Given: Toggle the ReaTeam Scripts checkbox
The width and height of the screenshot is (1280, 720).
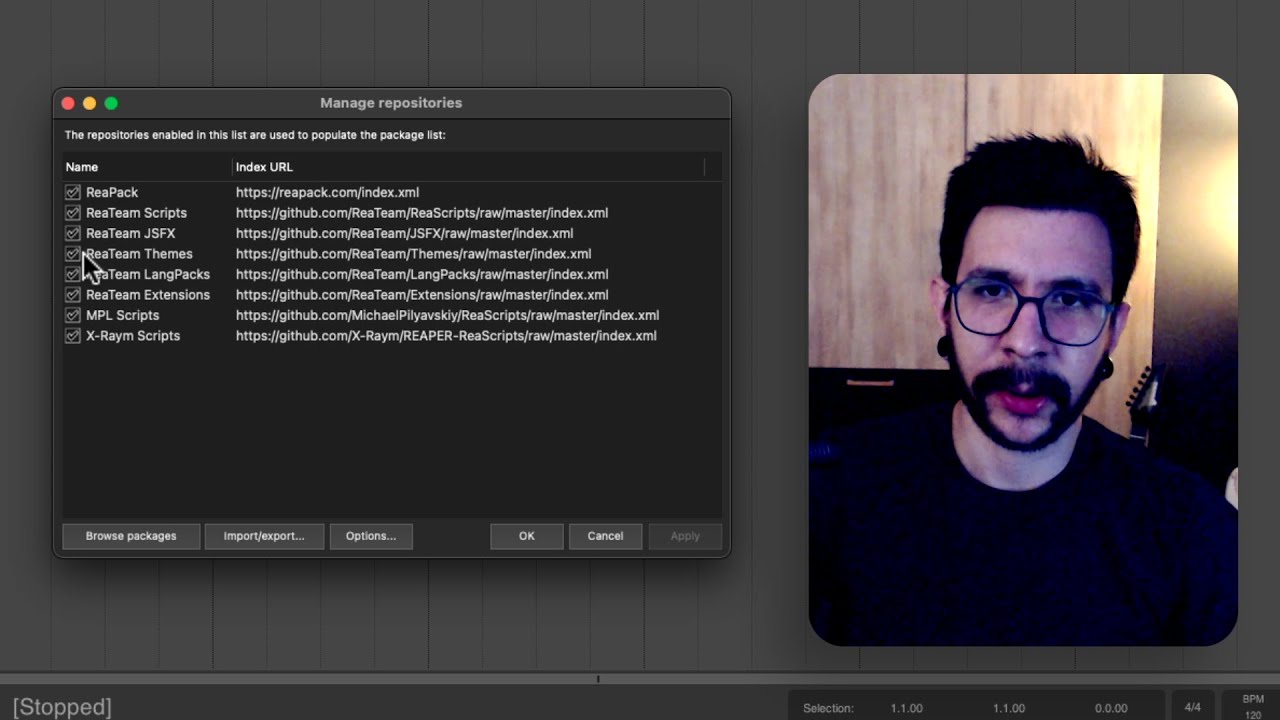Looking at the screenshot, I should point(73,213).
